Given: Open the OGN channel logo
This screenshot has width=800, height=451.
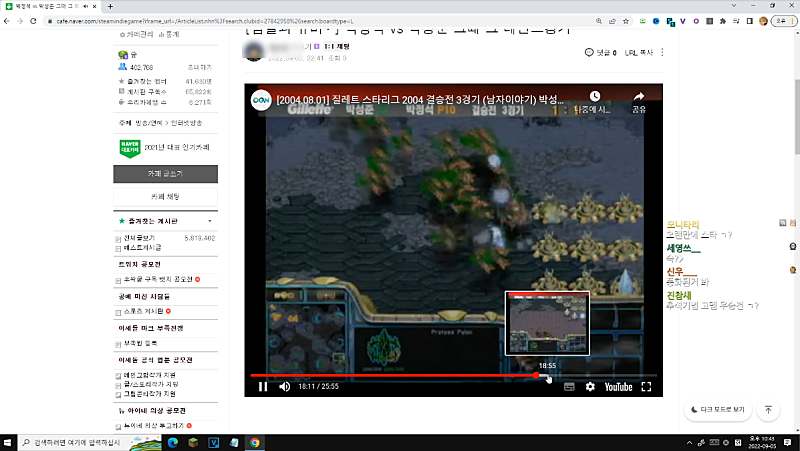Looking at the screenshot, I should pyautogui.click(x=261, y=100).
